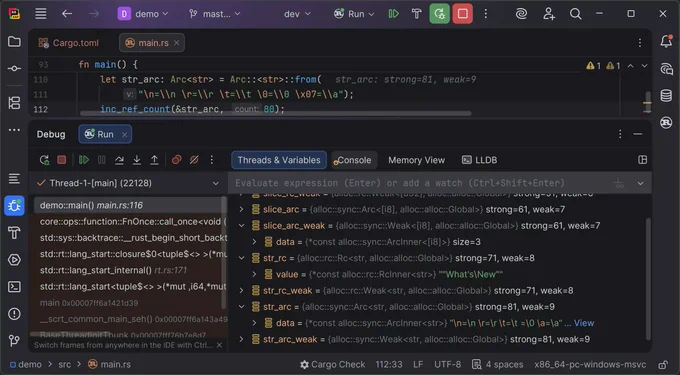Open the Database tool window icon

tap(666, 95)
